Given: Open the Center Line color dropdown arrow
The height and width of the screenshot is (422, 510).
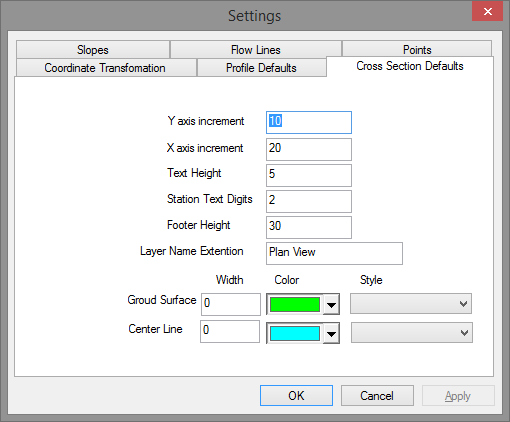Looking at the screenshot, I should point(331,333).
